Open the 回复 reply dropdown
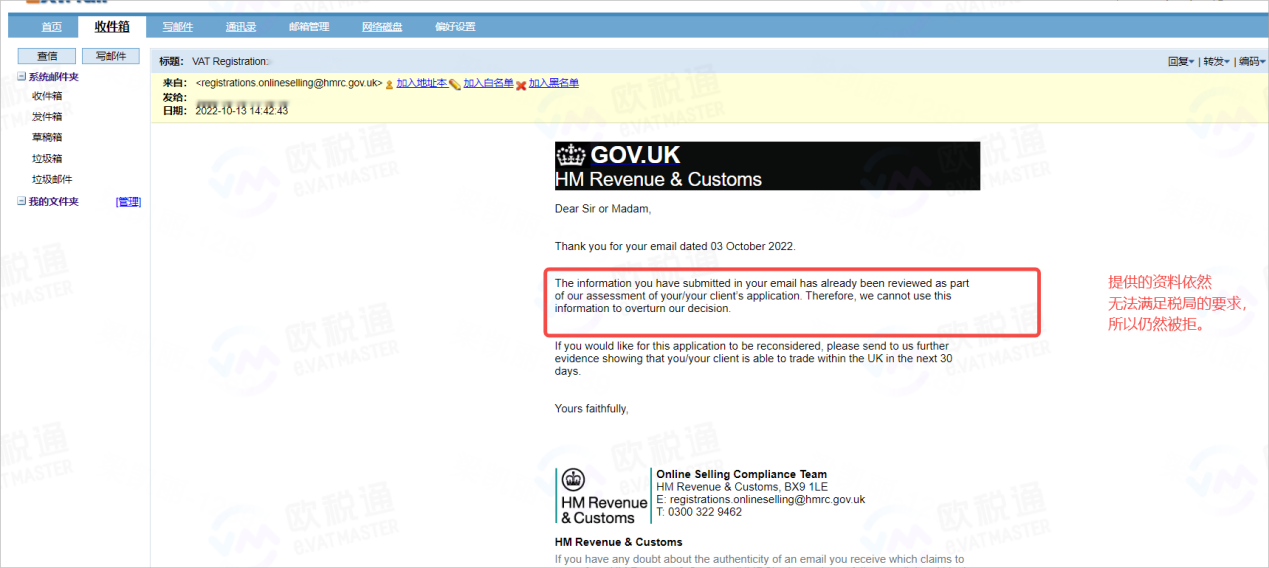Screen dimensions: 1269x568 coord(1182,62)
